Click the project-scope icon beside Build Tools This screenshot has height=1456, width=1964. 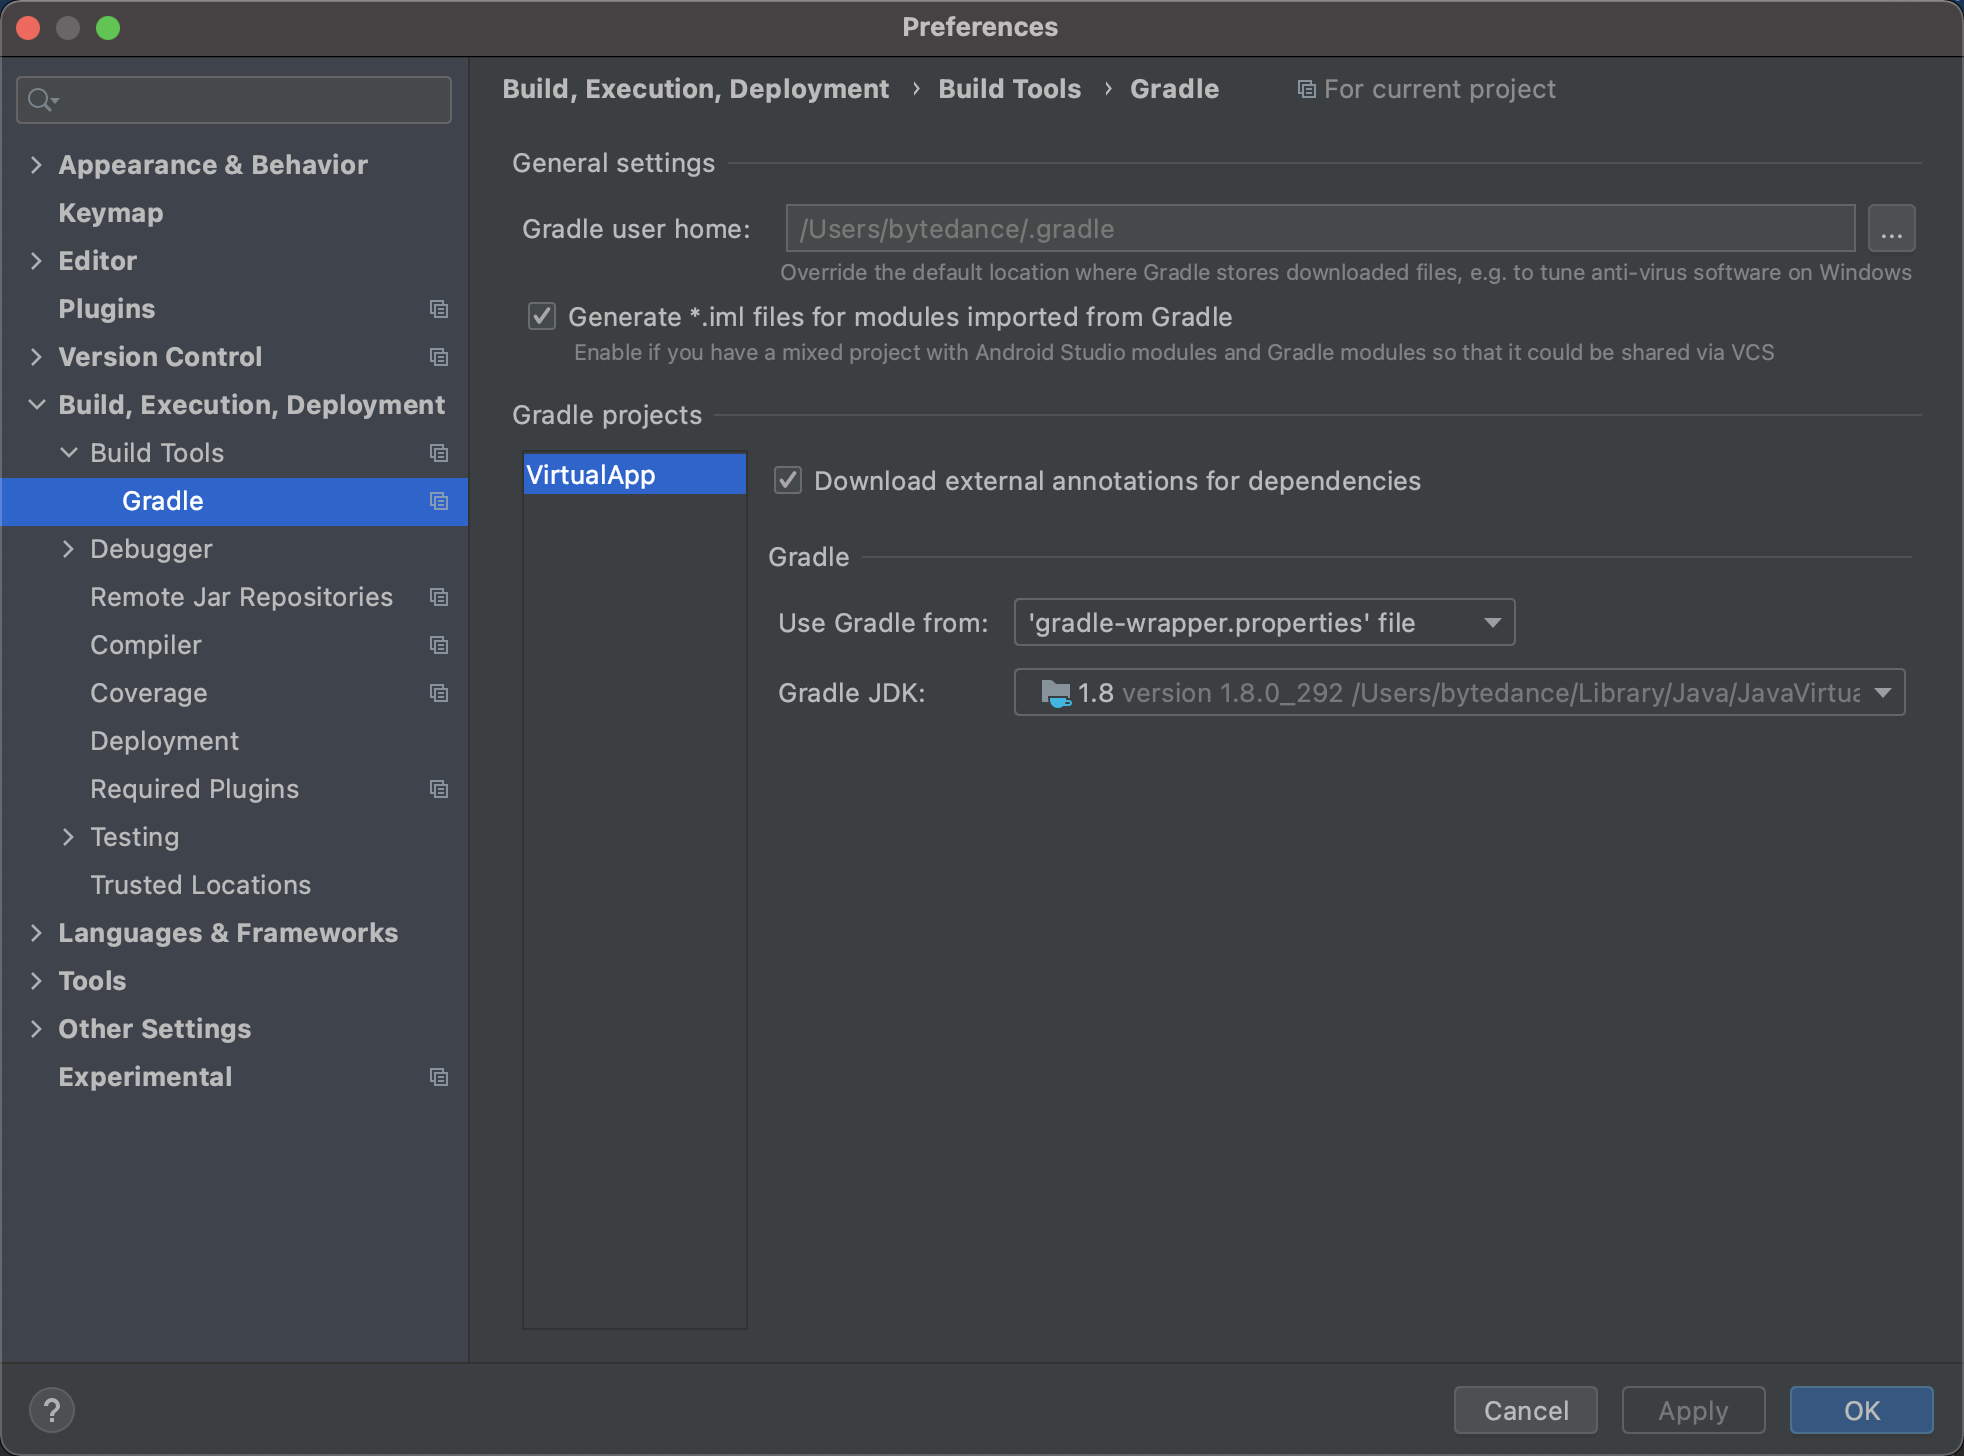point(438,453)
